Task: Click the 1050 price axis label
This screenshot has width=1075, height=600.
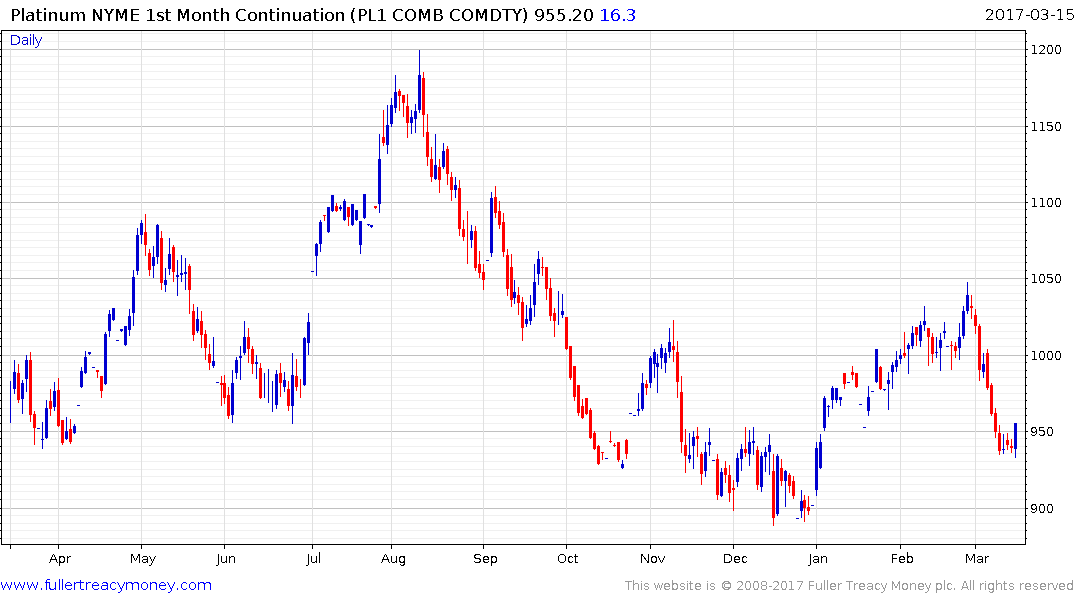Action: (x=1046, y=279)
